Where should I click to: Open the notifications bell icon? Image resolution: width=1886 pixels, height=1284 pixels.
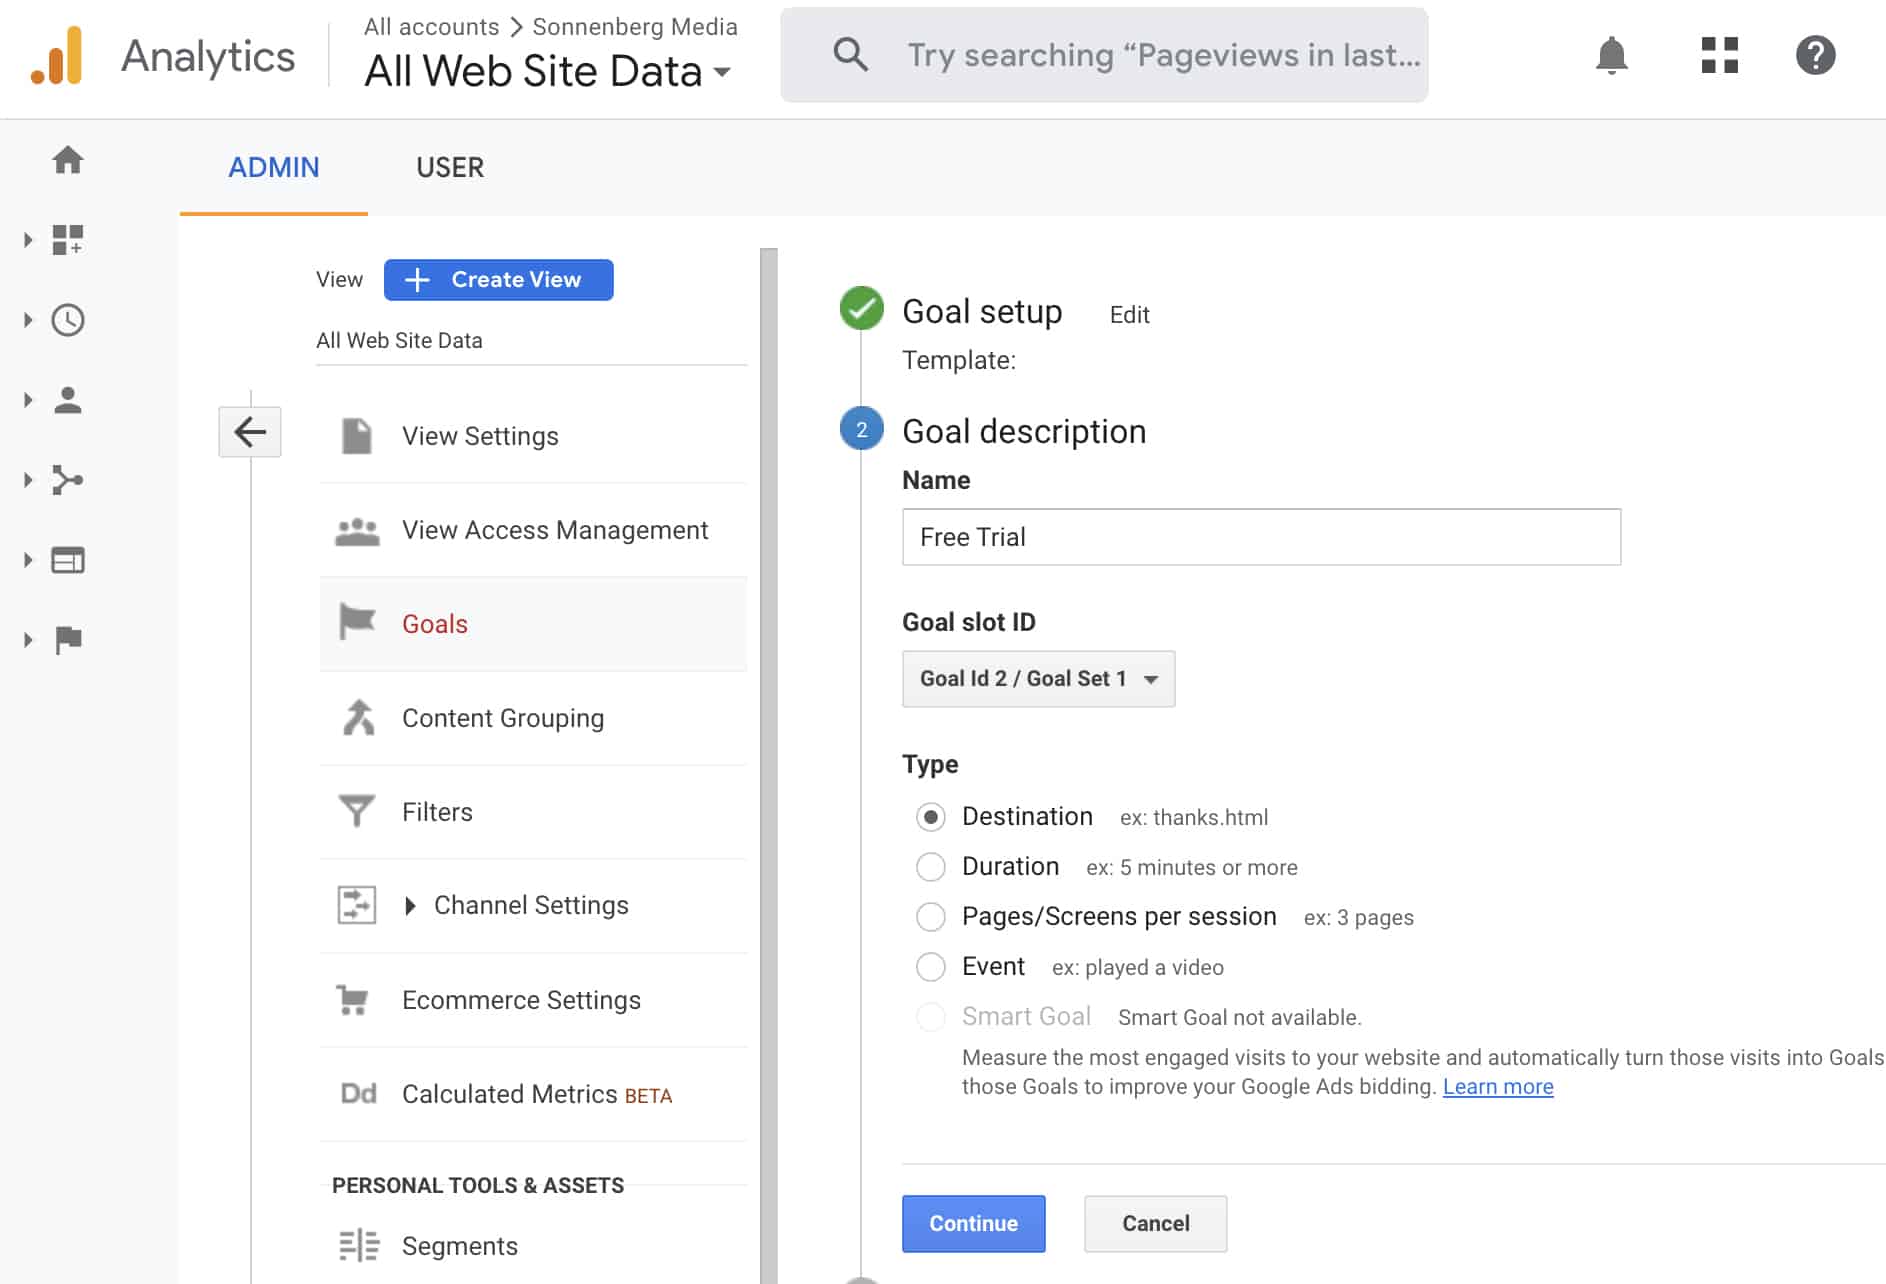point(1610,56)
